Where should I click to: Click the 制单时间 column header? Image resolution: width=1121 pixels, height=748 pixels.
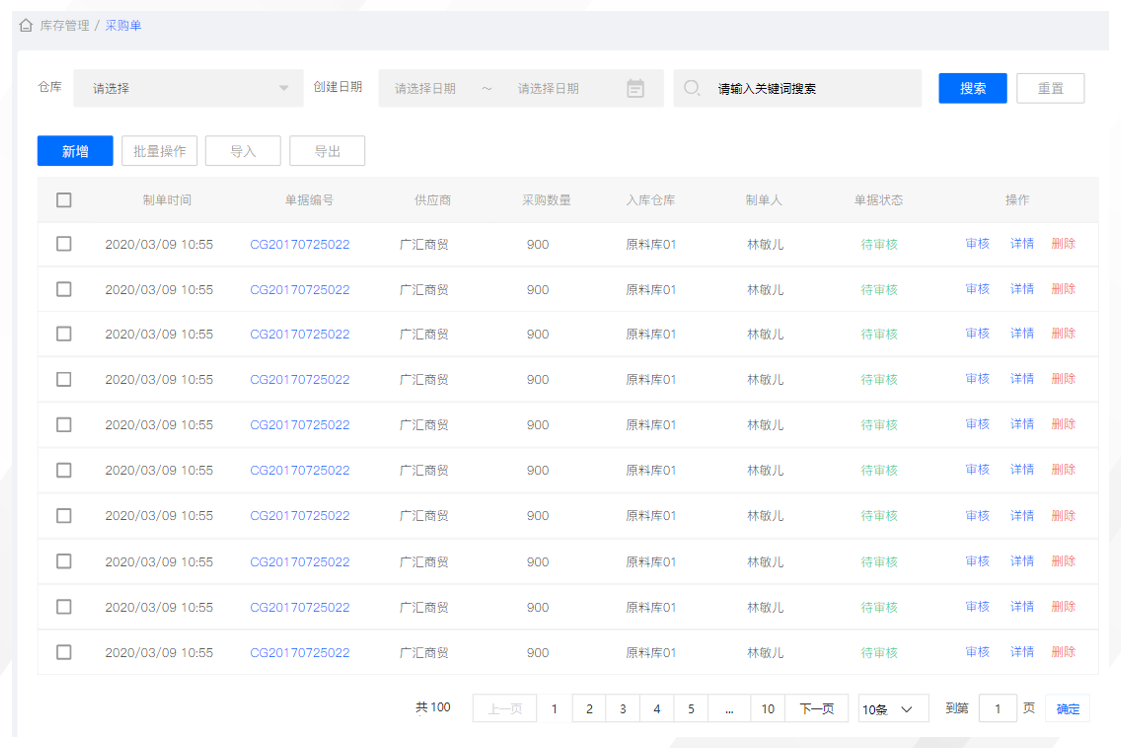click(167, 200)
